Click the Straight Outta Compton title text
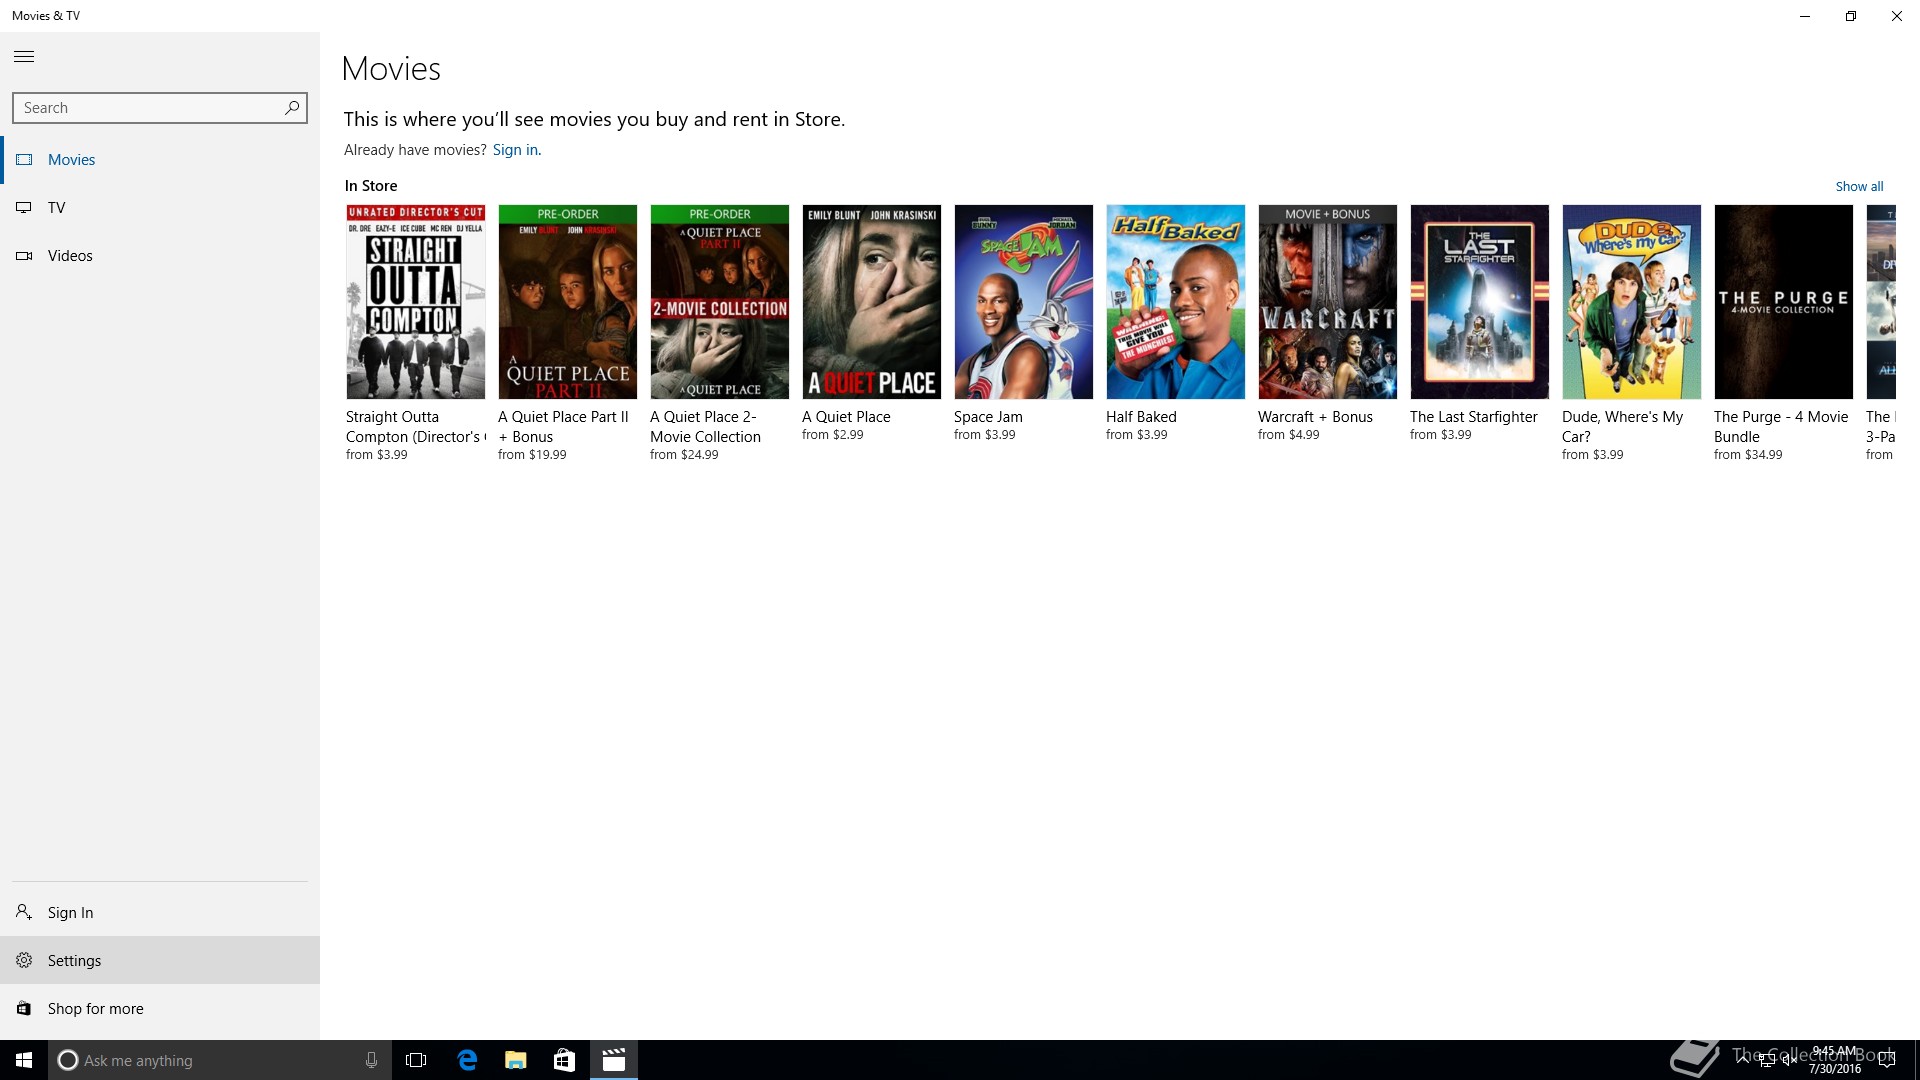Image resolution: width=1920 pixels, height=1080 pixels. tap(416, 427)
